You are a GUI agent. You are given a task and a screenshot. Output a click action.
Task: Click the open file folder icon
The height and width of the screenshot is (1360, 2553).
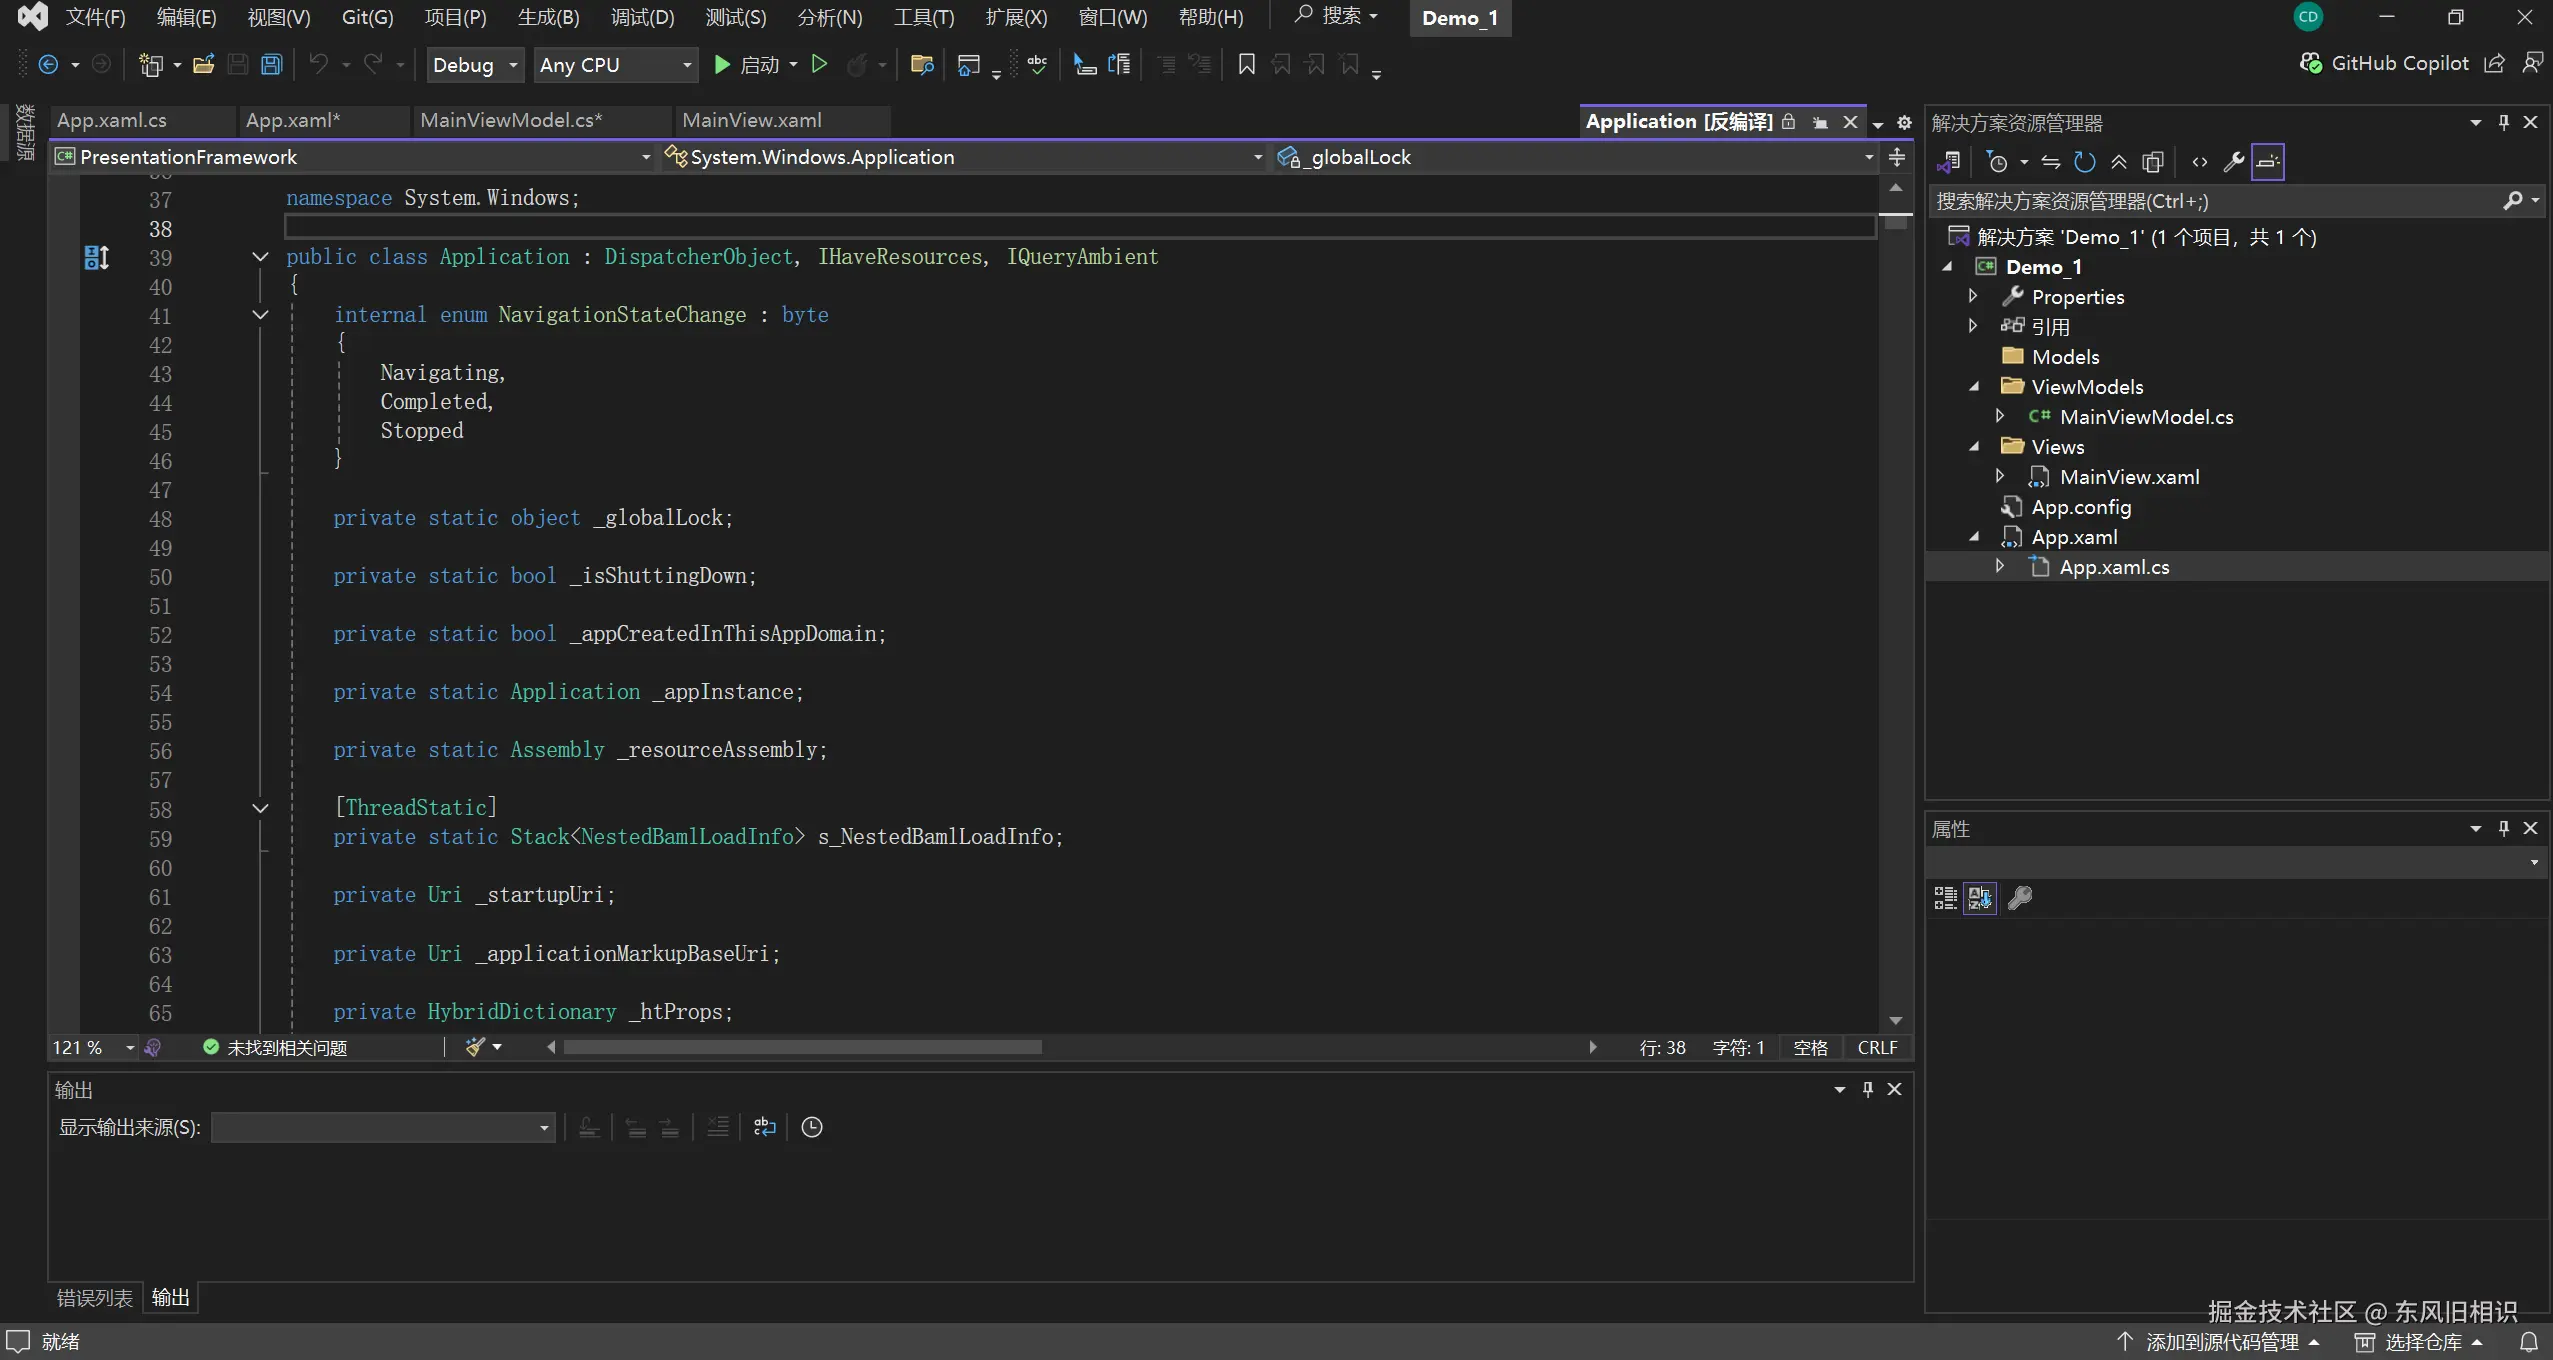(203, 65)
